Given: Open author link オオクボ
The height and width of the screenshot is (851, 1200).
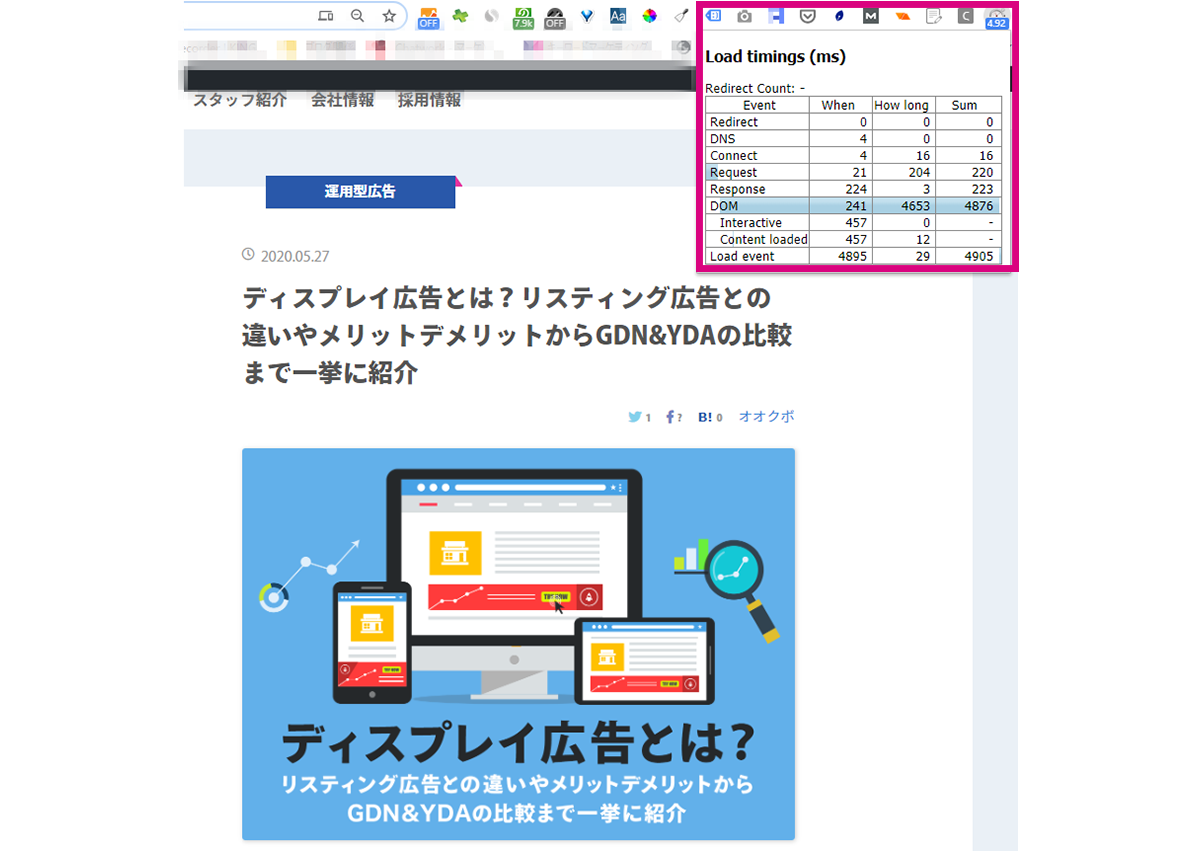Looking at the screenshot, I should click(x=766, y=417).
